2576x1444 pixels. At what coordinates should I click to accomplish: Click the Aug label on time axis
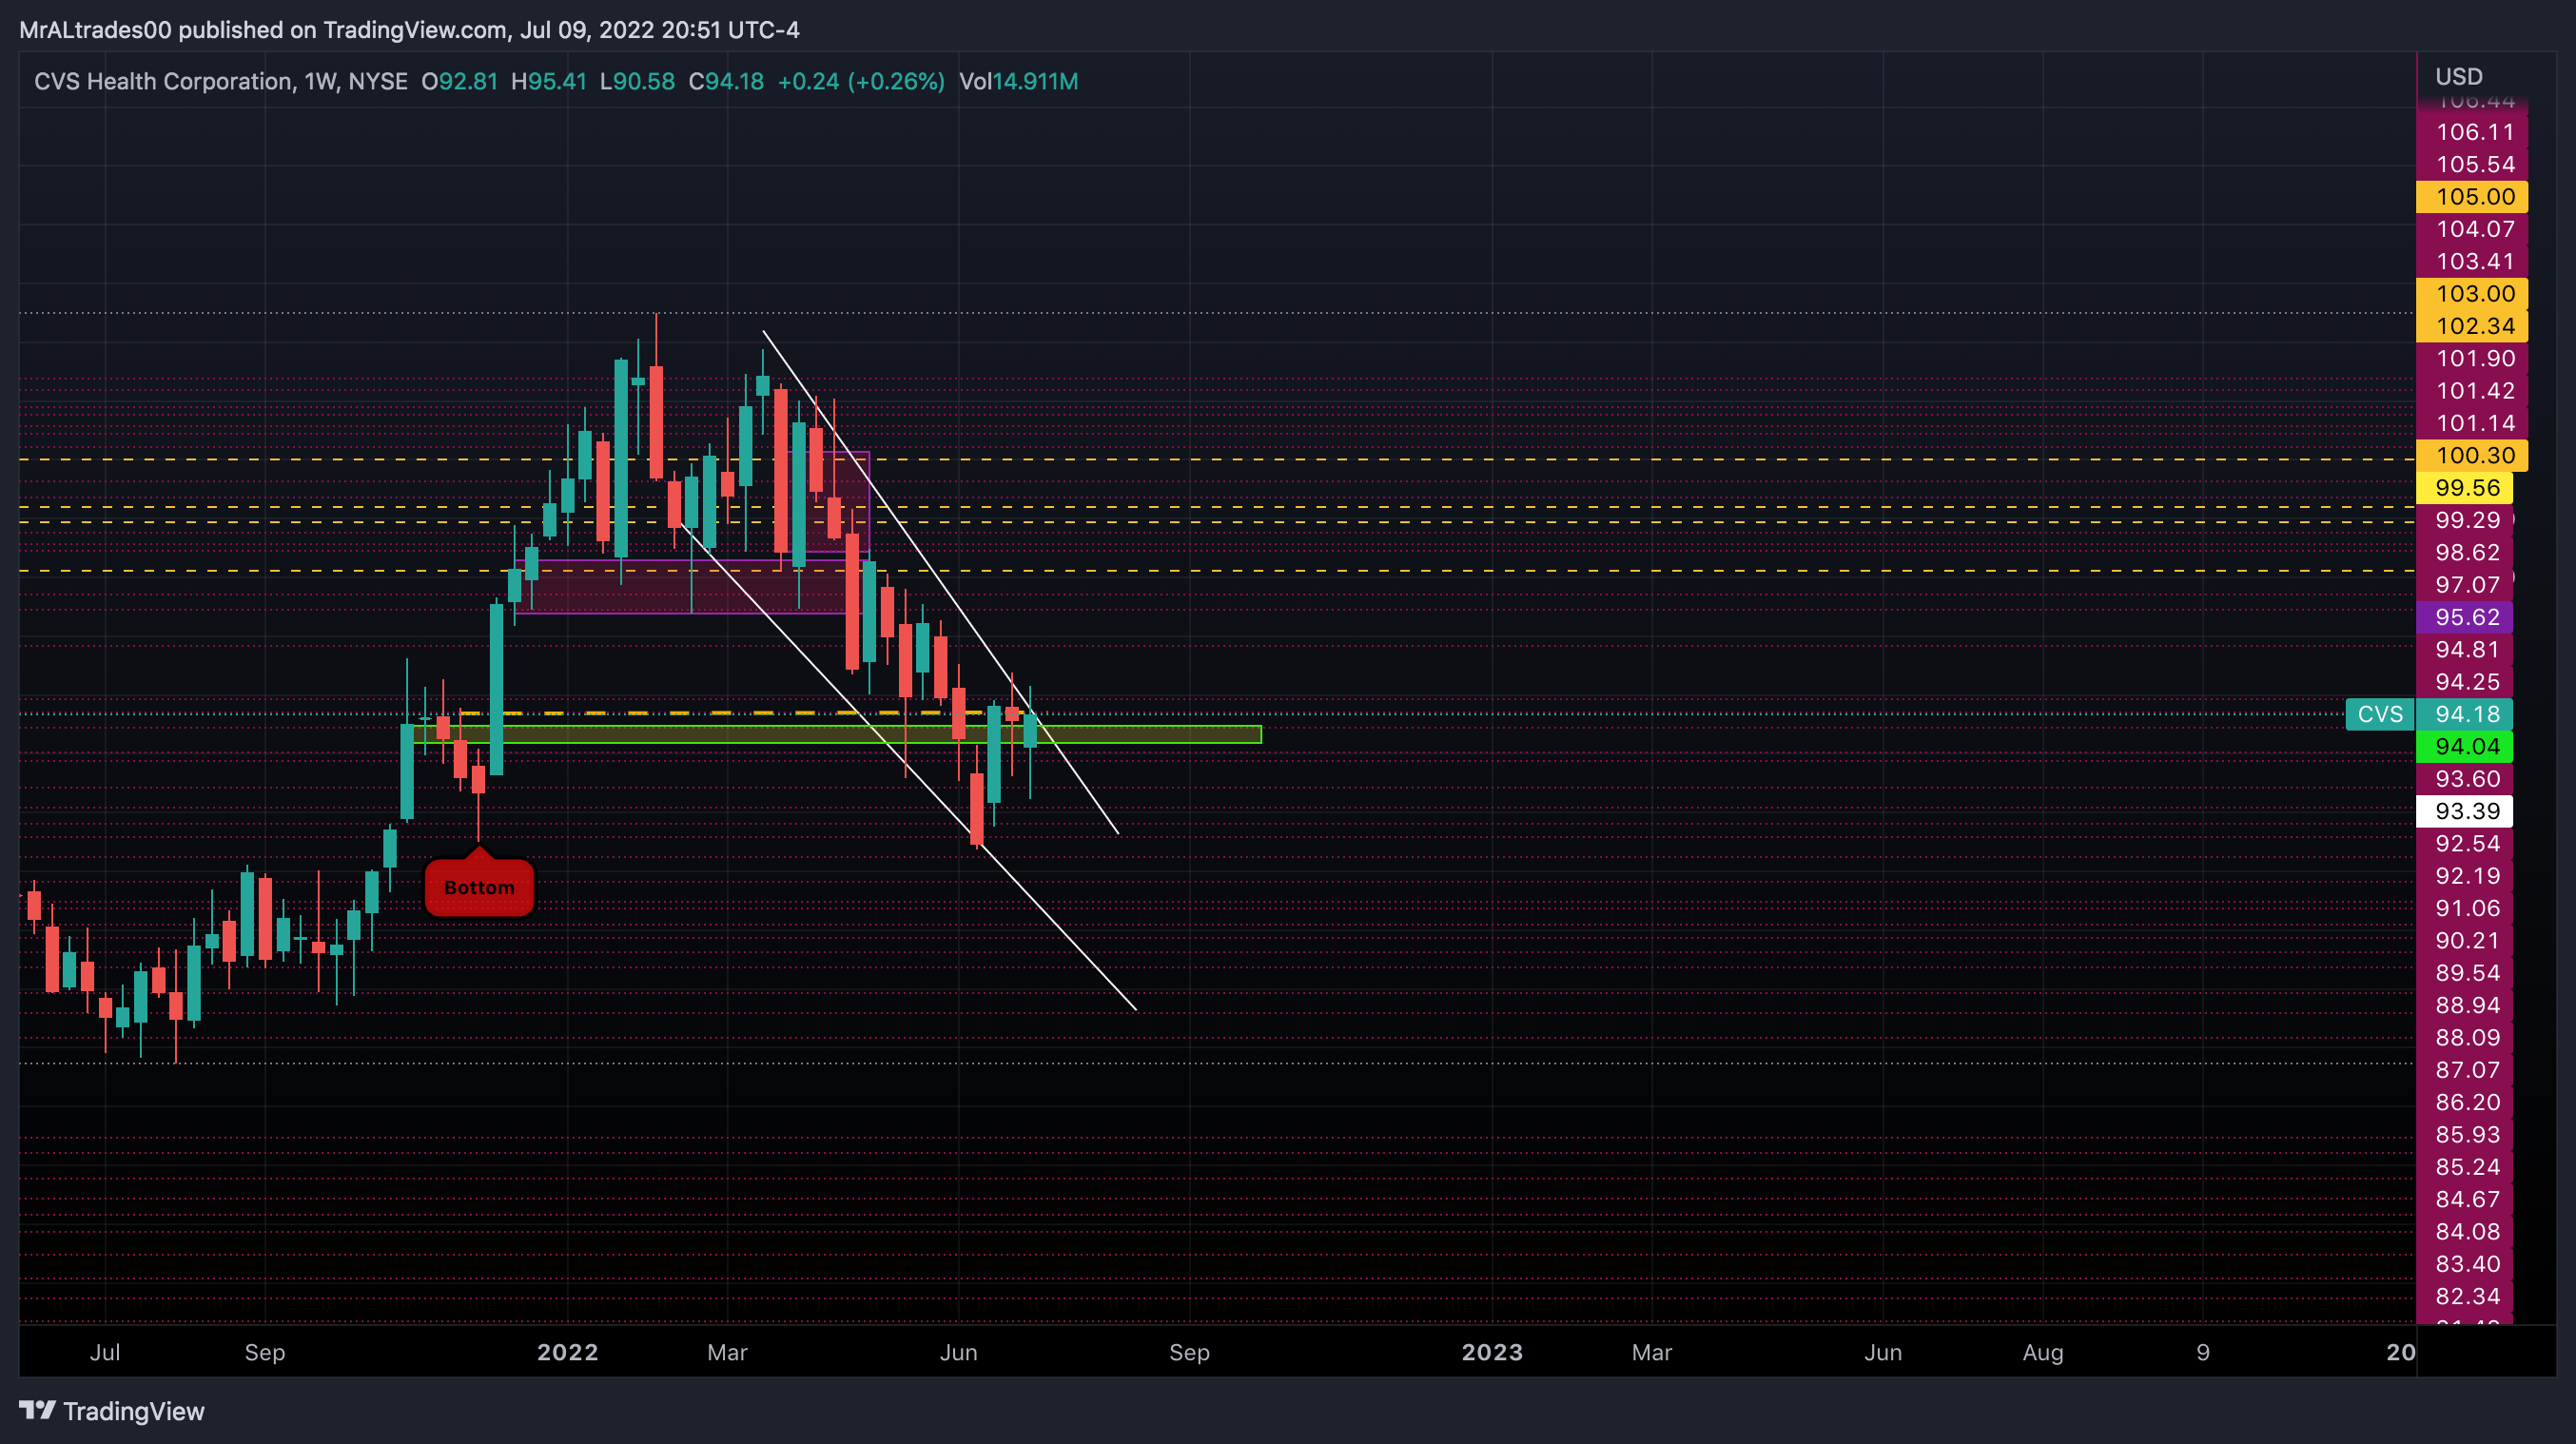coord(2042,1352)
